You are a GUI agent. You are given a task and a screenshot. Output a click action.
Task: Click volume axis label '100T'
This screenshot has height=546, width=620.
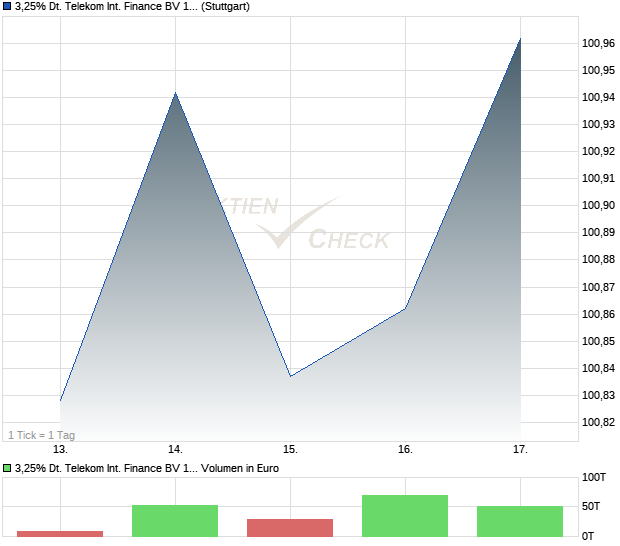(594, 477)
